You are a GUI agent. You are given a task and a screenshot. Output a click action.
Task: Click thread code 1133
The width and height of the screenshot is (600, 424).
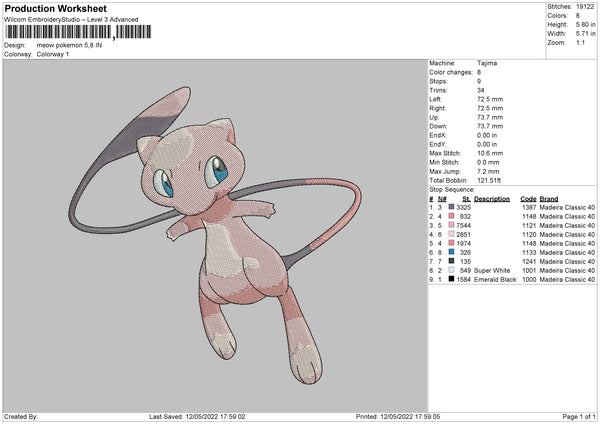pos(529,253)
